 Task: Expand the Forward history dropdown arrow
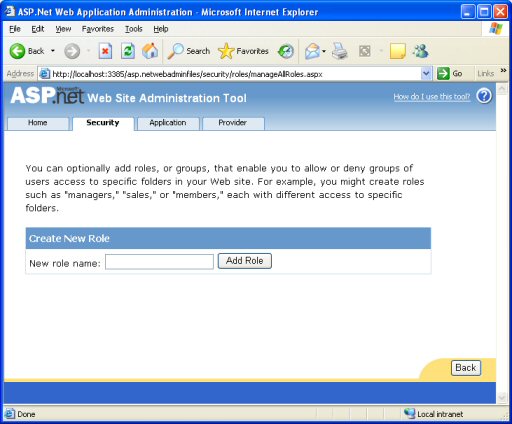click(x=89, y=51)
